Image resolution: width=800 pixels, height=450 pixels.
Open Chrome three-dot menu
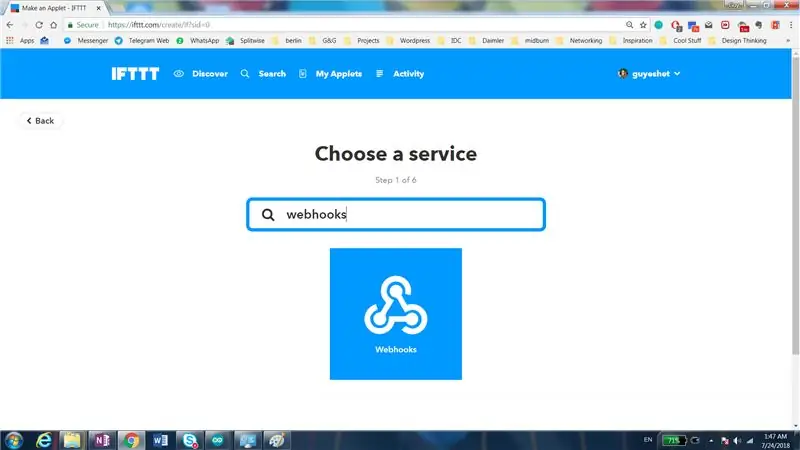click(x=791, y=24)
